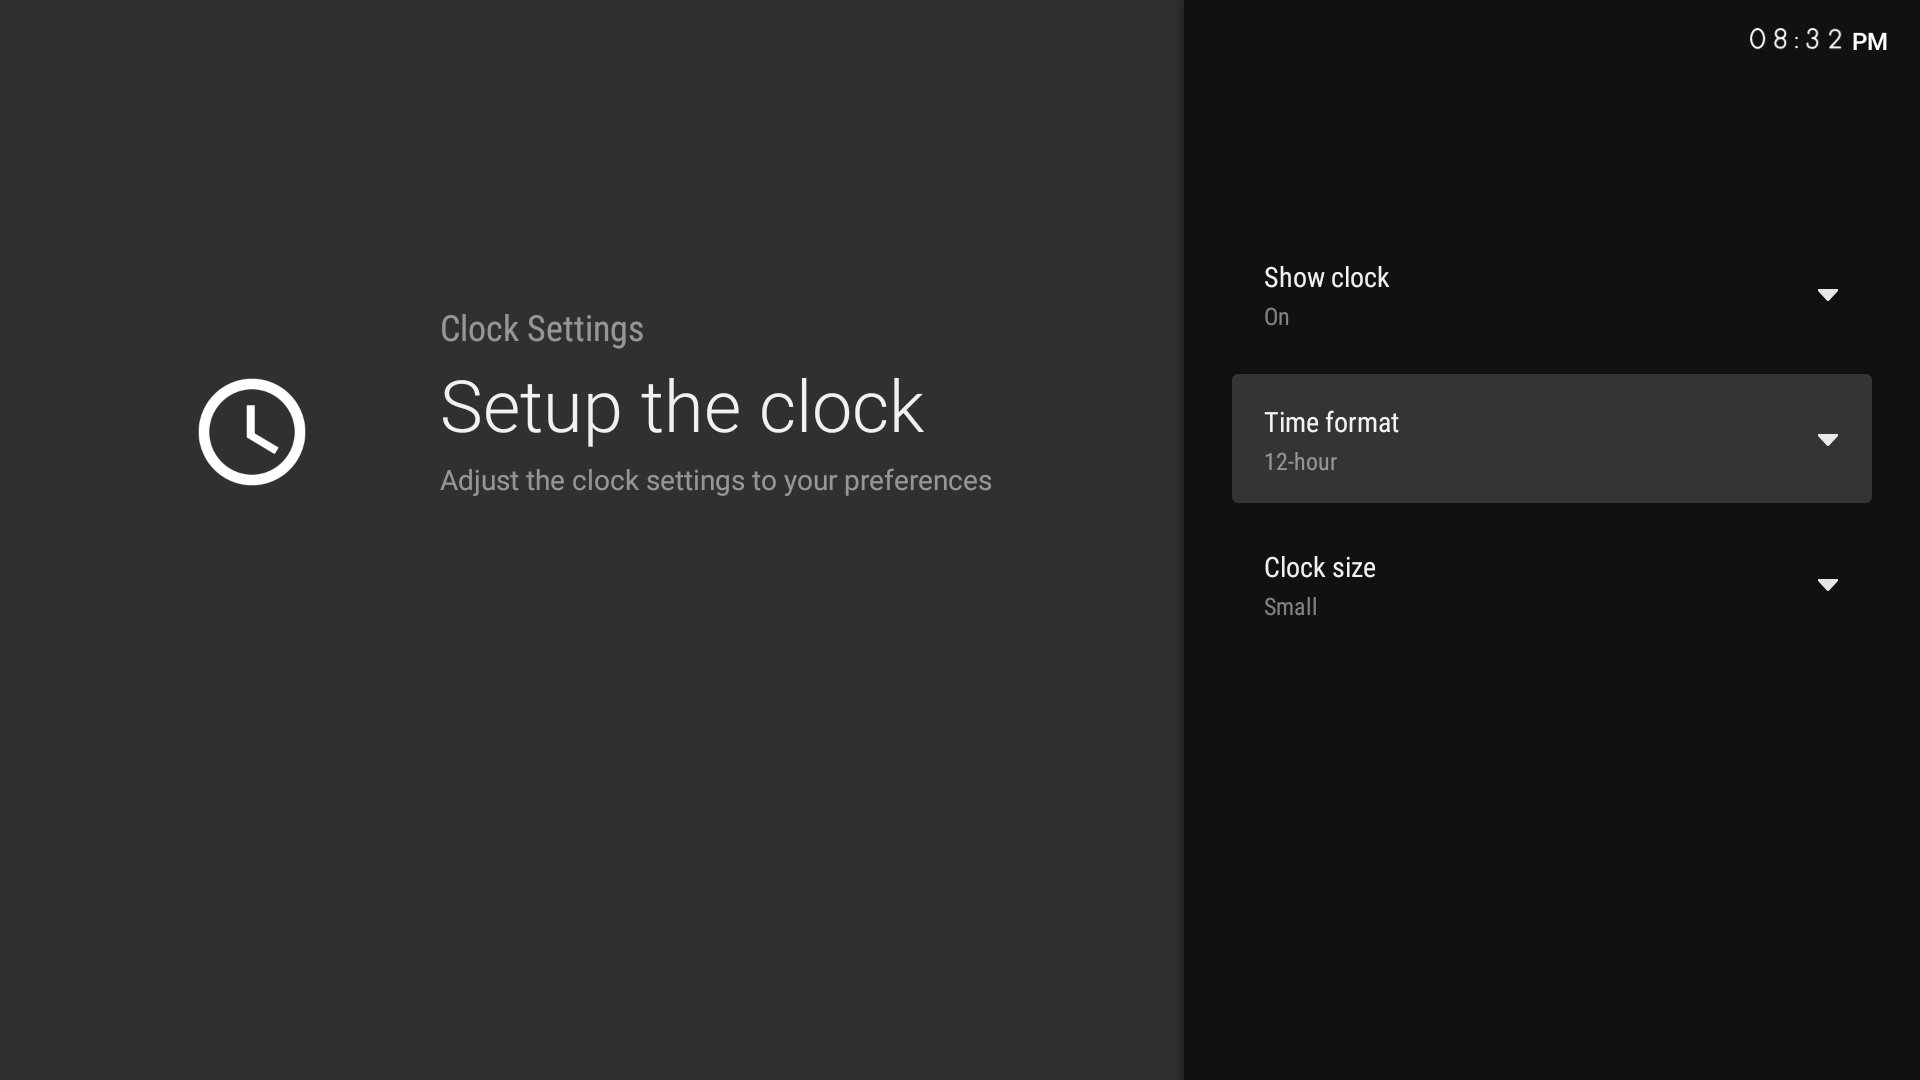
Task: Click the "Adjust the clock settings" description text
Action: tap(715, 481)
